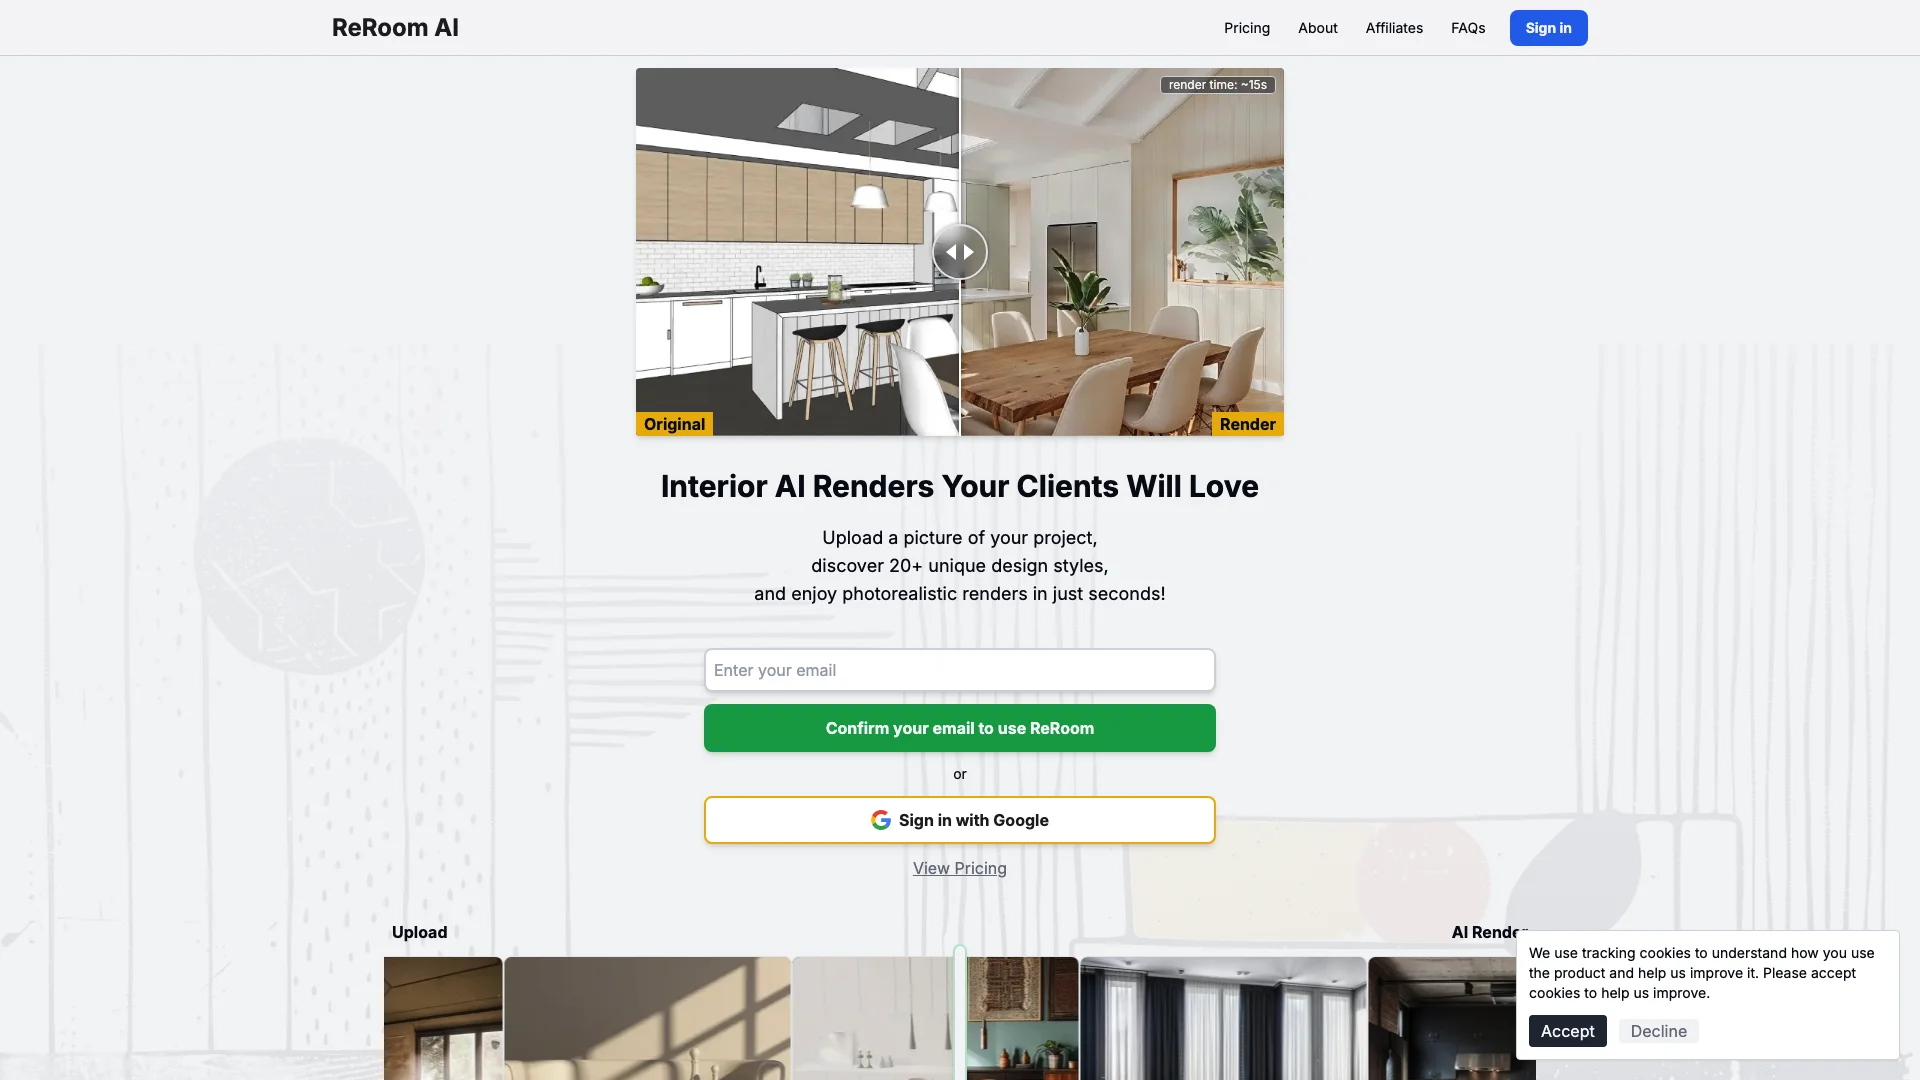Enable Google sign-in option
Viewport: 1920px width, 1080px height.
tap(960, 819)
